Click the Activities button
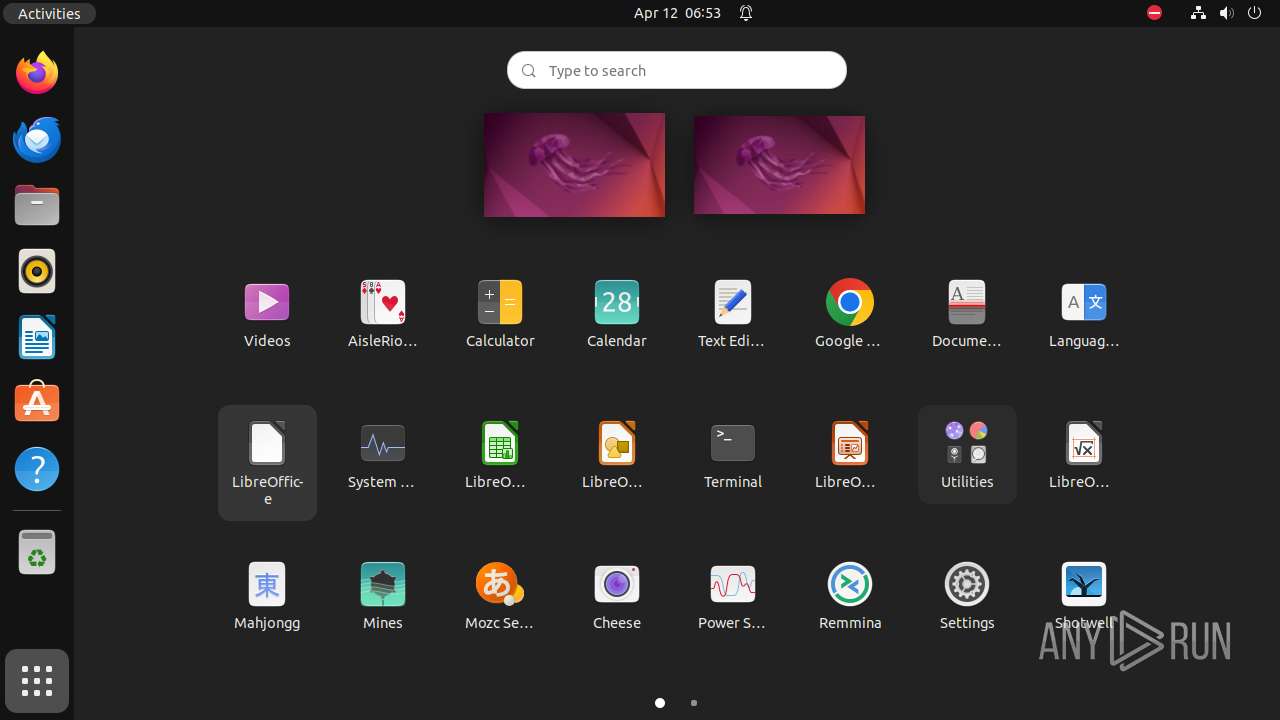 (x=49, y=13)
